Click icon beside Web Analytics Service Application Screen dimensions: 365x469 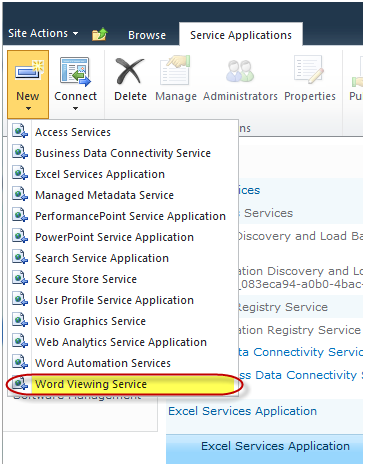tap(20, 341)
